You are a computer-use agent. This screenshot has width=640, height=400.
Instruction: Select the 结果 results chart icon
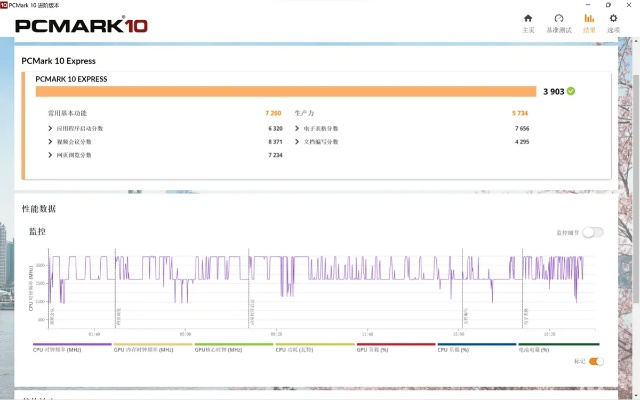pyautogui.click(x=589, y=22)
